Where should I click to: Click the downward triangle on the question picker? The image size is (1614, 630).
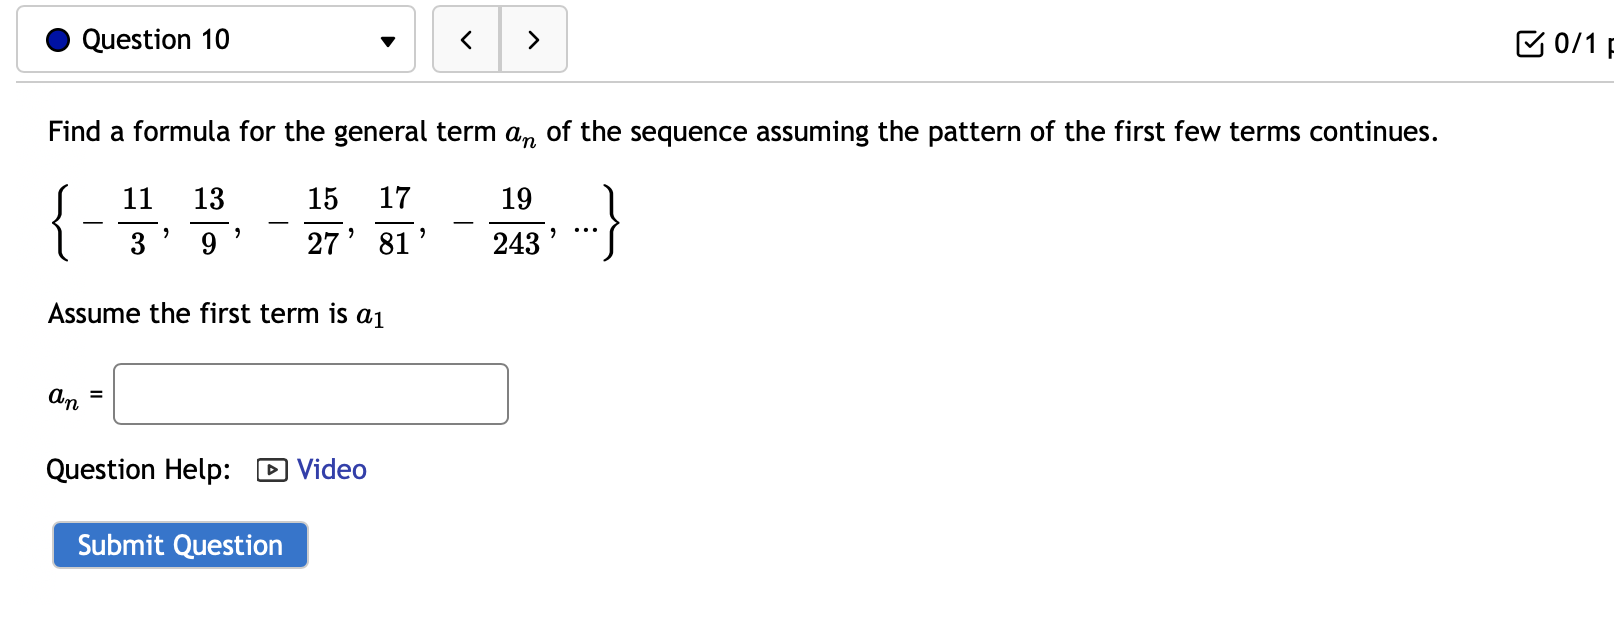[388, 40]
